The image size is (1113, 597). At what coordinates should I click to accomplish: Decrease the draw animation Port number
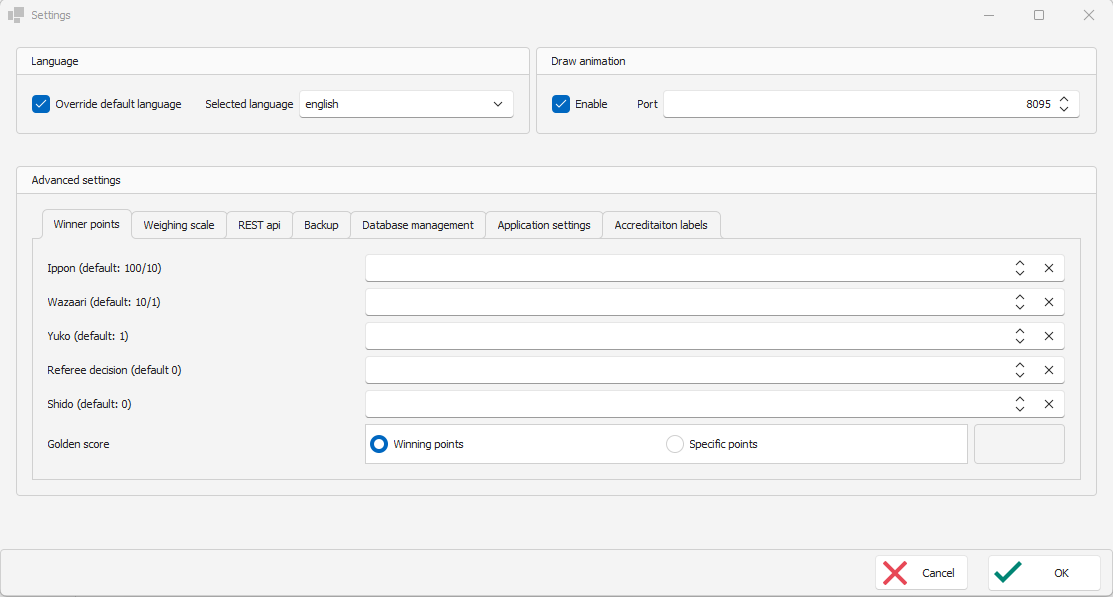pos(1063,109)
